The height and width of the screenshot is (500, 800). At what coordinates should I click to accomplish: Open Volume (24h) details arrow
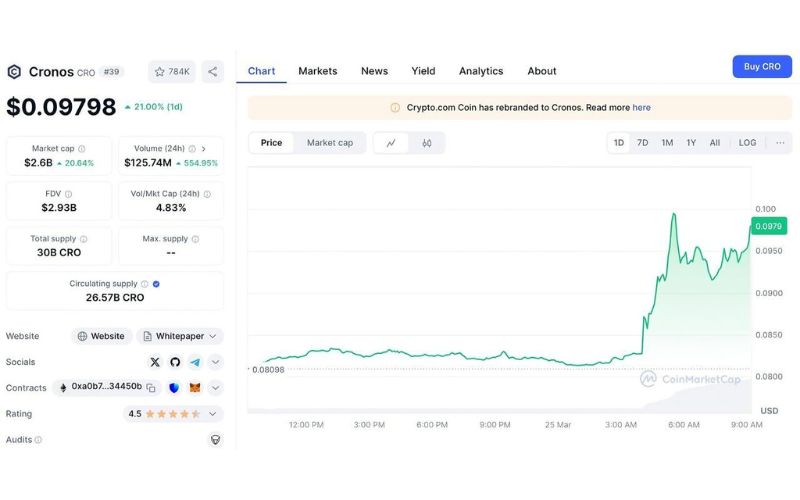204,149
